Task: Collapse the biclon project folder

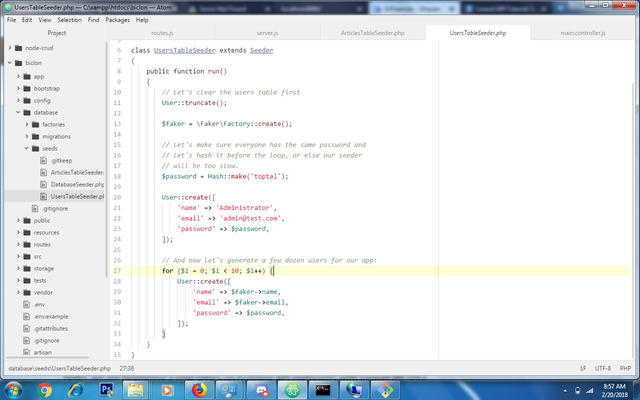Action: coord(10,63)
